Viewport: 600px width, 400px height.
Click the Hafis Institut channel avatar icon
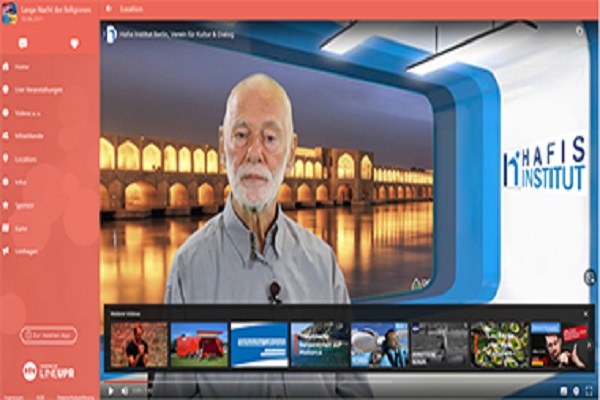111,33
